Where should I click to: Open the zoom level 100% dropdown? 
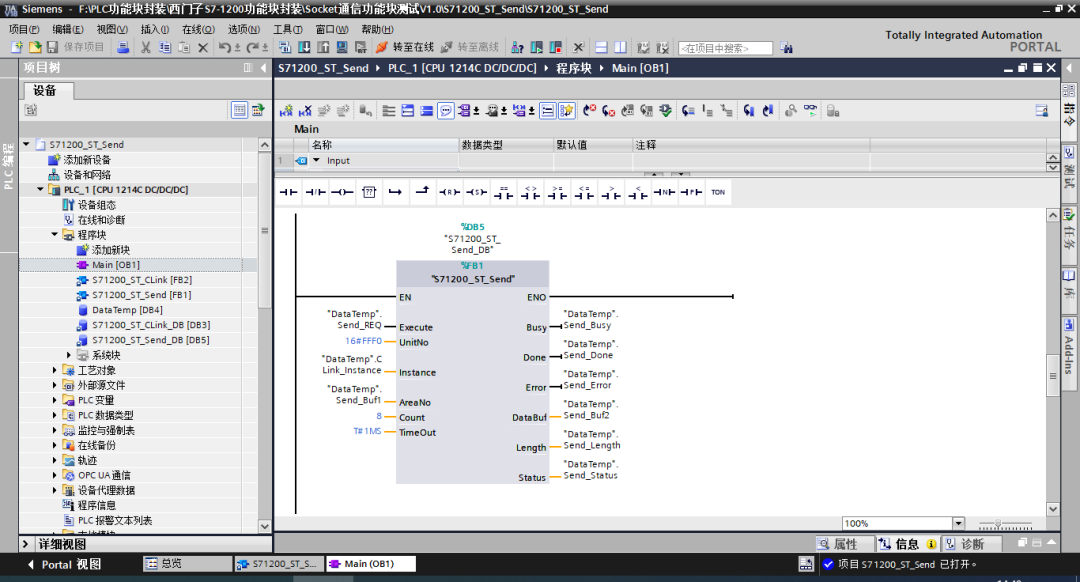957,523
